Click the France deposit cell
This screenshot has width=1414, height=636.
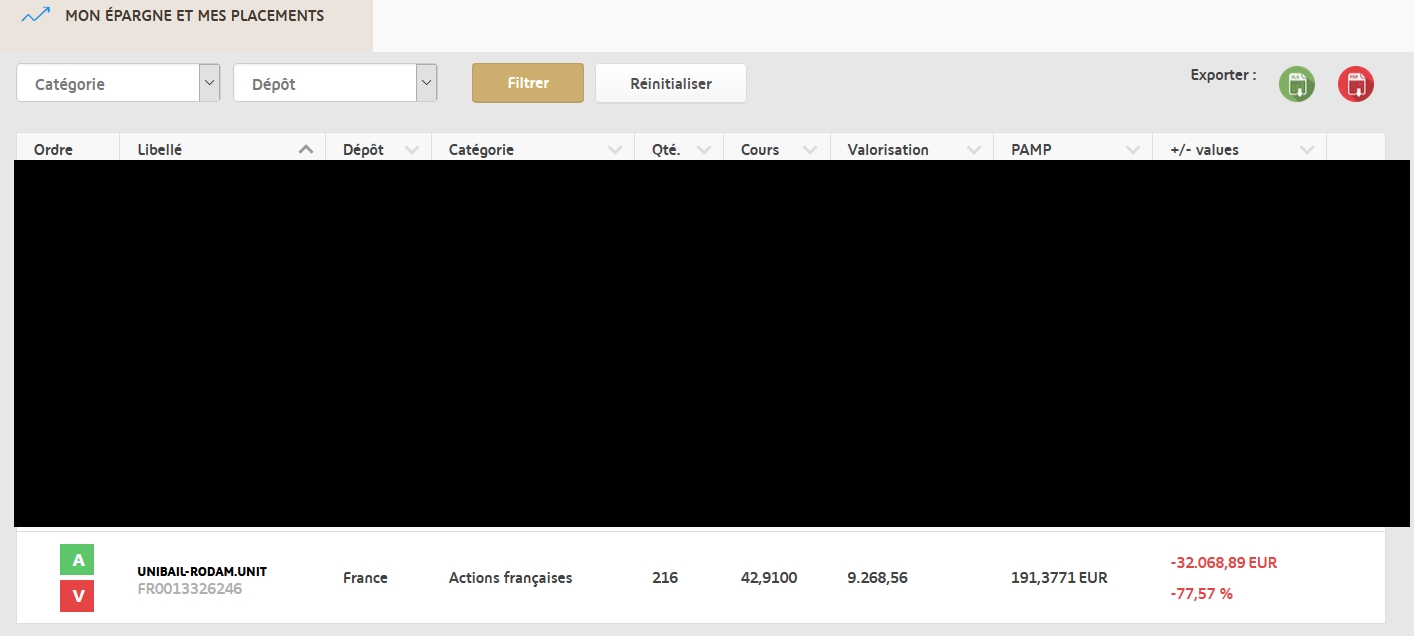tap(365, 578)
